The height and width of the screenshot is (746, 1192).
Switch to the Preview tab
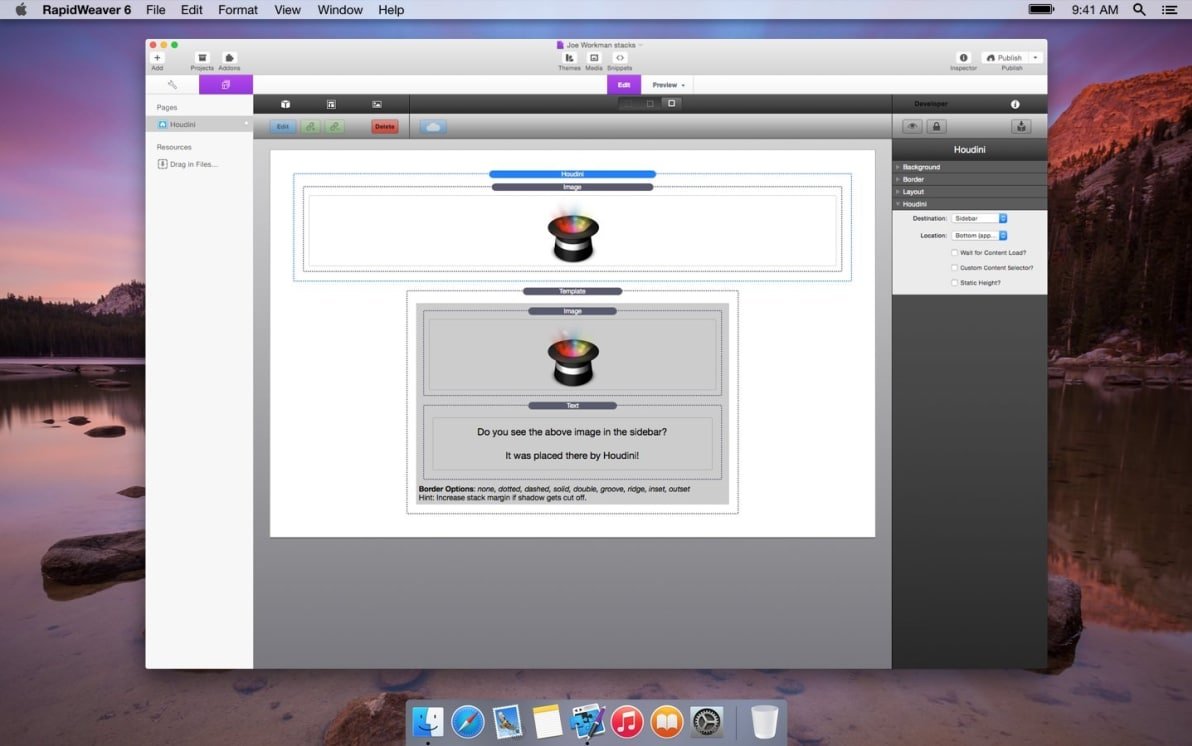pos(668,85)
